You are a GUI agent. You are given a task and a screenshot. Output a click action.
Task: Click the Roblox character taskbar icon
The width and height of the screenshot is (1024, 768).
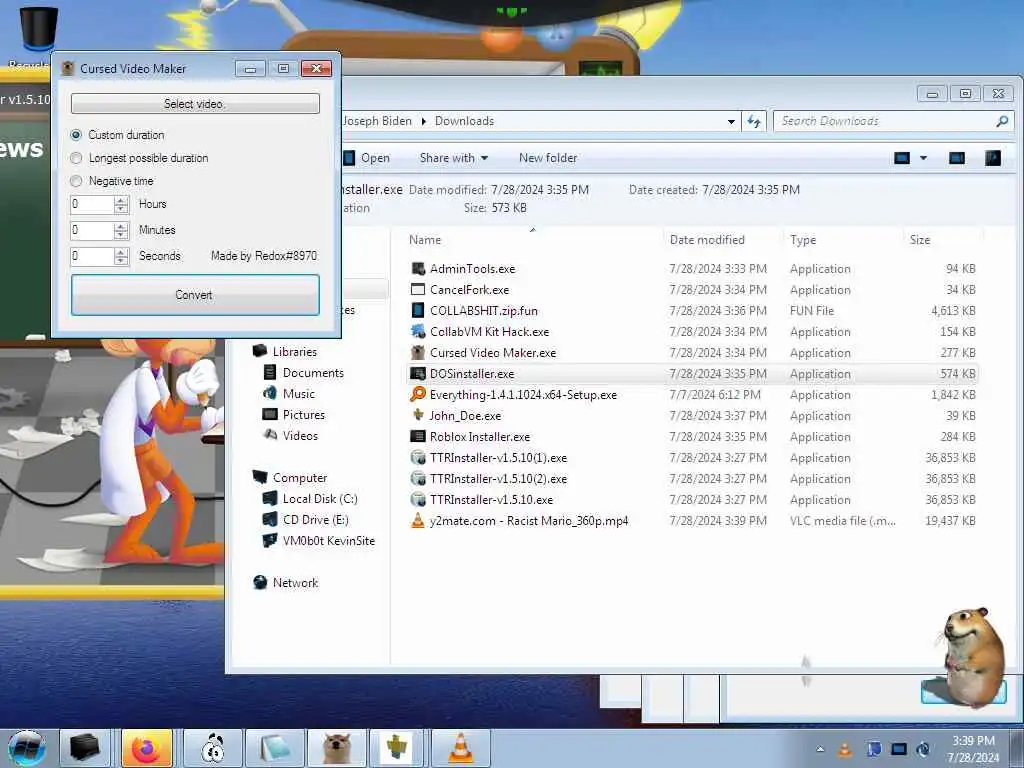click(x=396, y=748)
